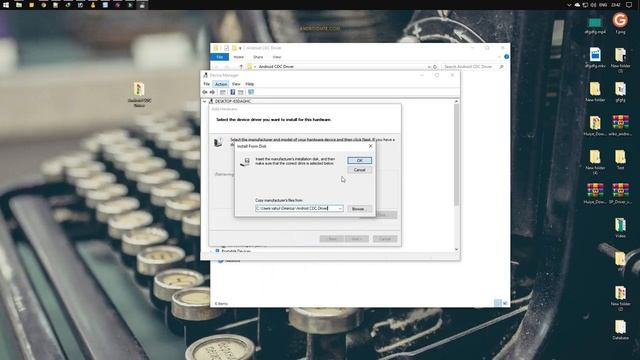The height and width of the screenshot is (360, 640).
Task: Select the New folder (4) desktop icon
Action: coord(595,162)
